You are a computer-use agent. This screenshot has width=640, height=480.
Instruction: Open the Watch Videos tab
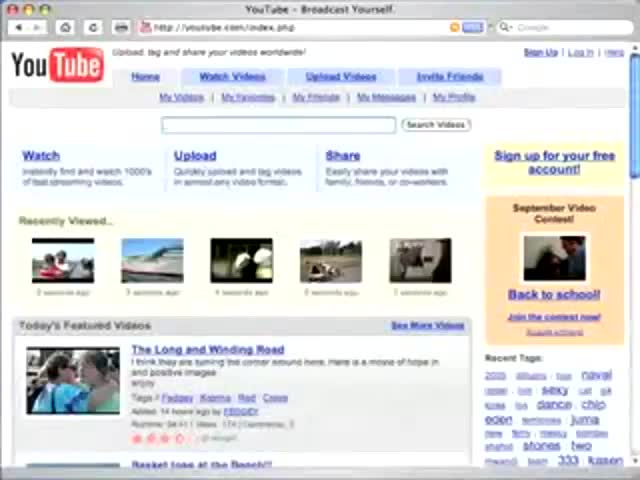coord(232,76)
